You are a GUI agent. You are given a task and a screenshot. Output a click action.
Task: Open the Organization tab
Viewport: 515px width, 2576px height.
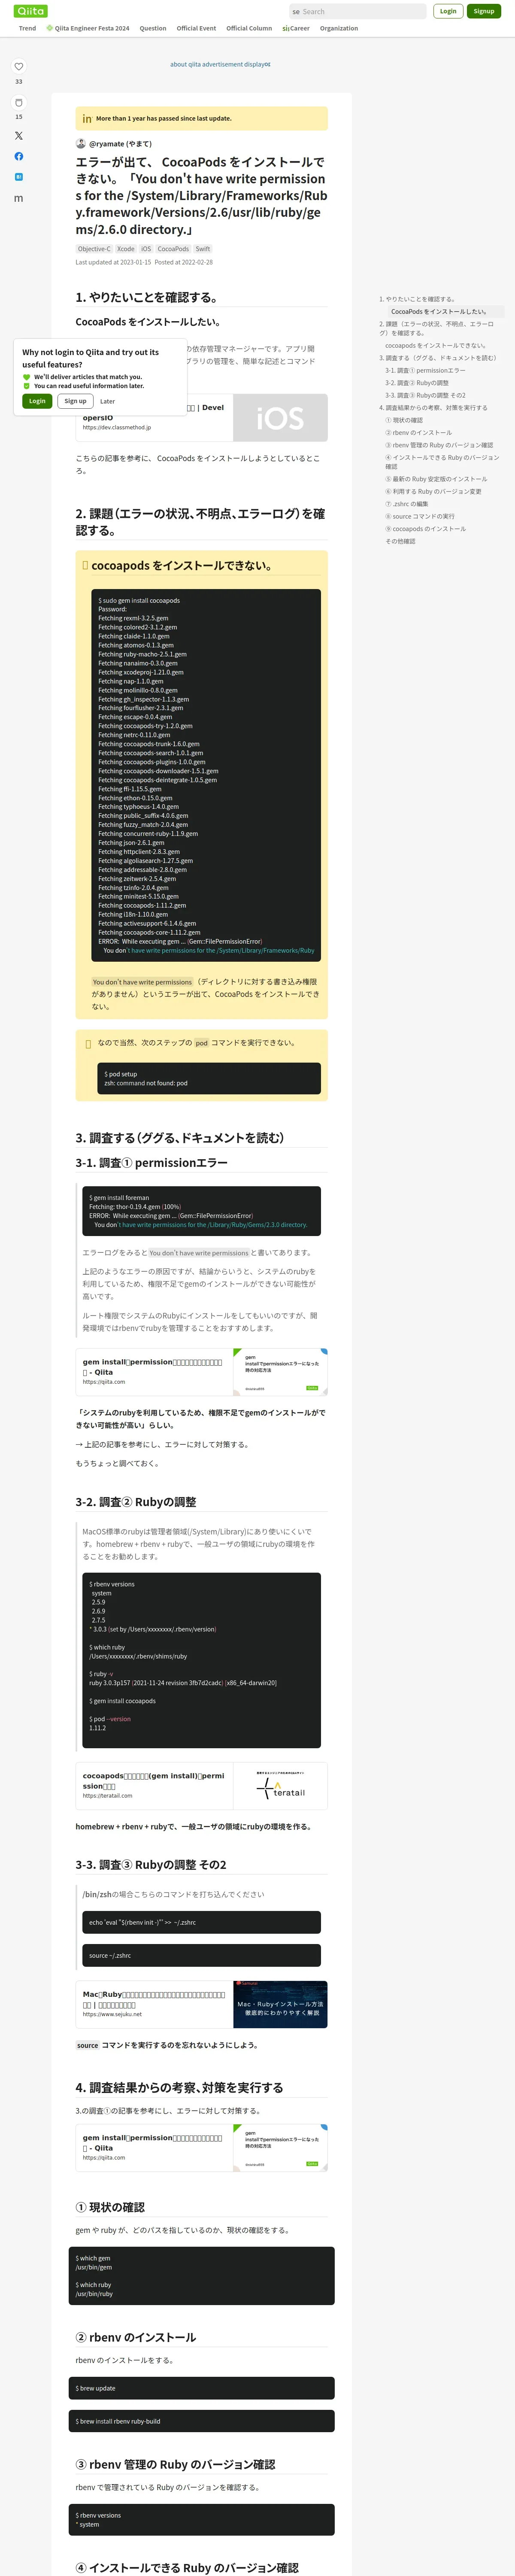339,28
